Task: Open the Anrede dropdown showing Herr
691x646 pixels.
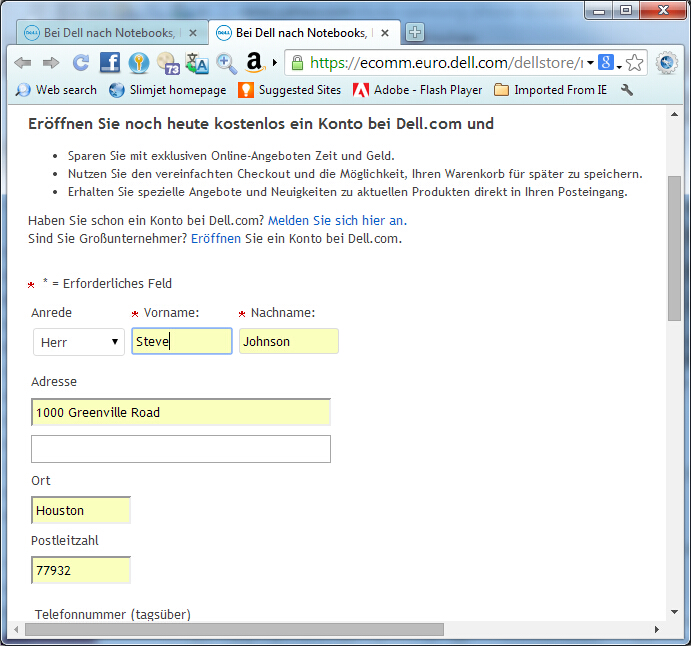Action: pos(79,342)
